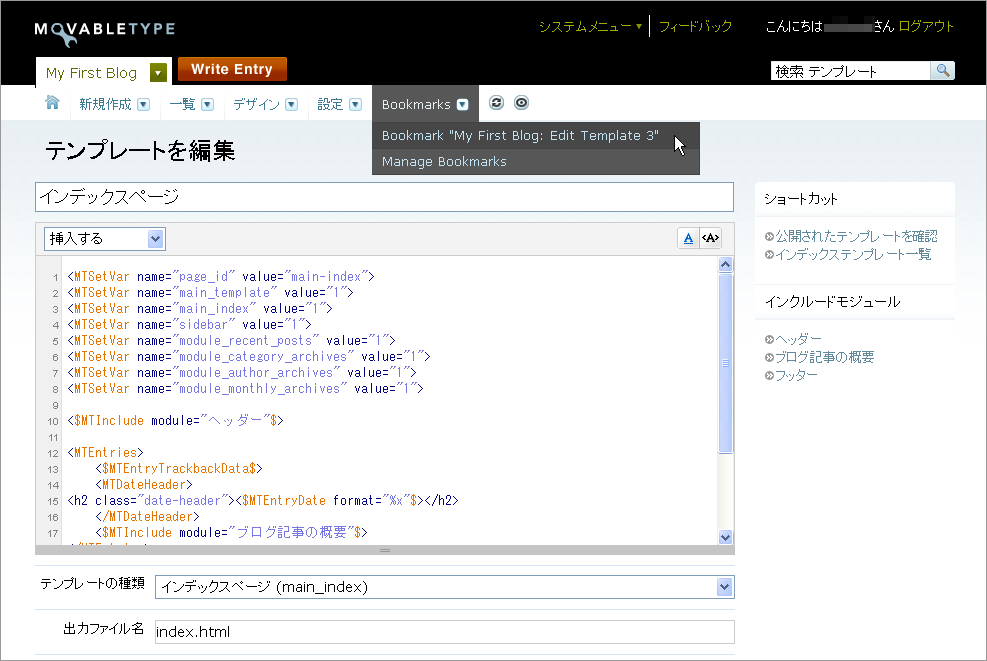Click the editor scroll down arrow

pos(725,537)
